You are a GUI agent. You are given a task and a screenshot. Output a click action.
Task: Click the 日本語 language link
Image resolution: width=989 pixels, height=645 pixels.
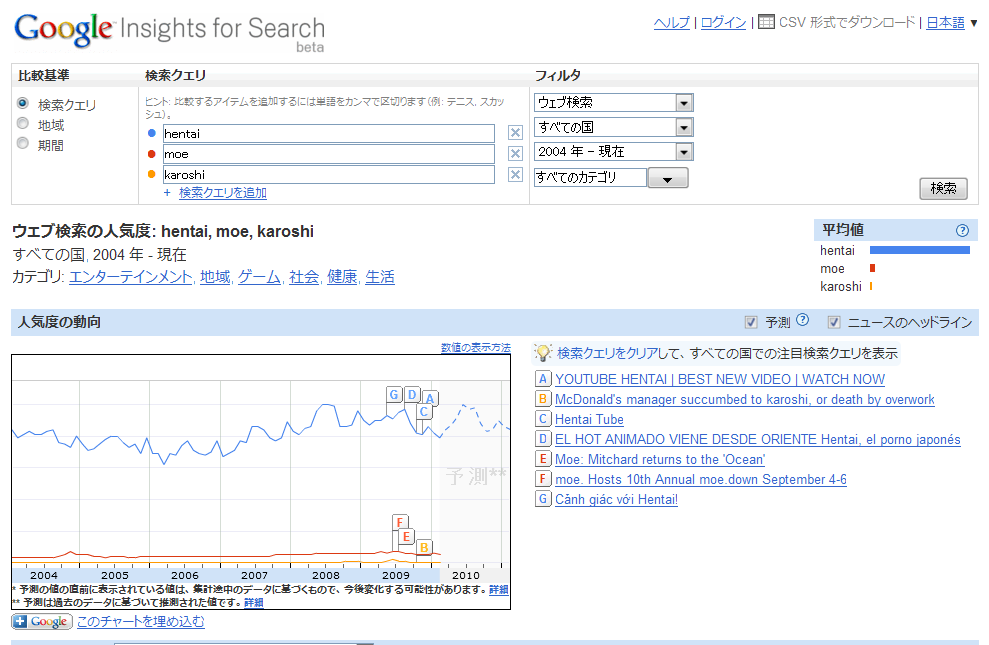[945, 23]
